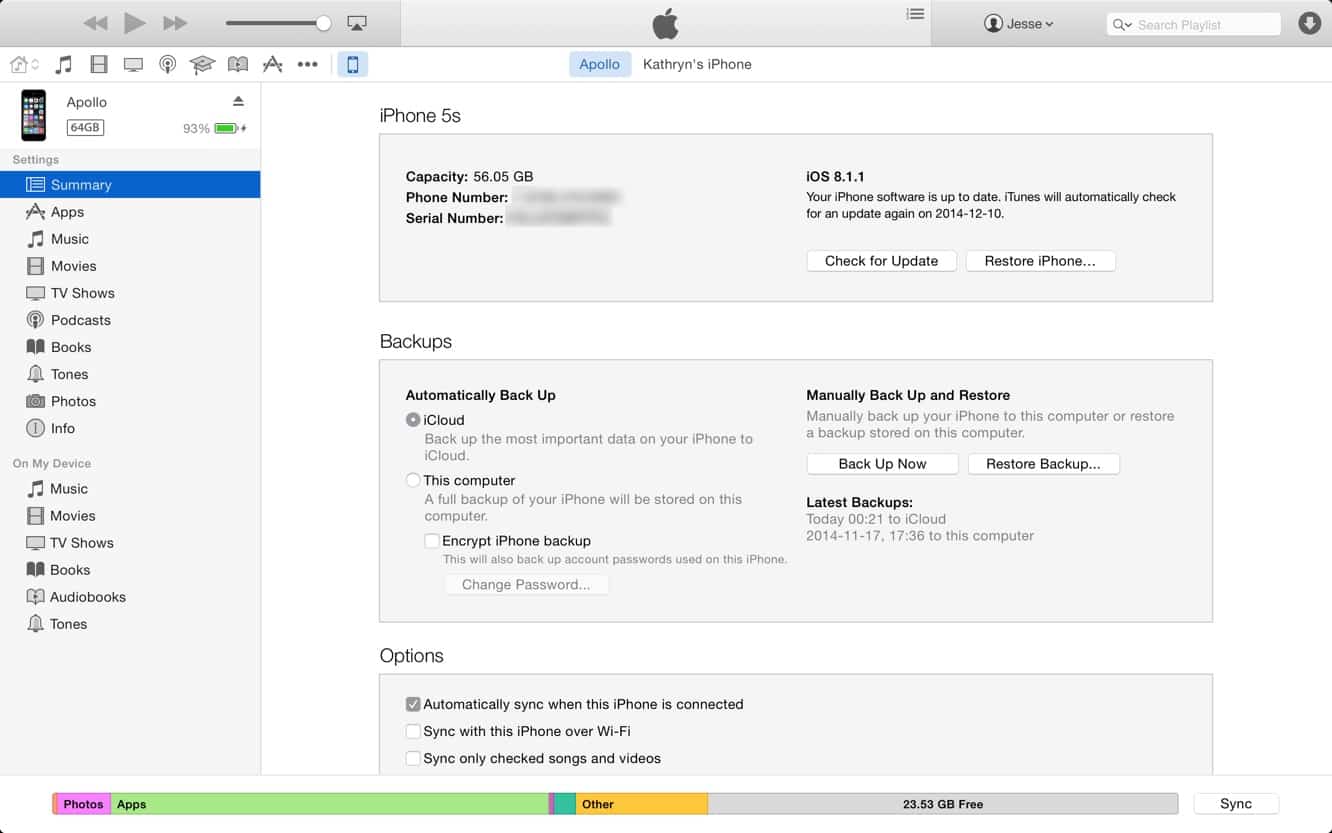Open the iTunes U graduation cap icon
The image size is (1332, 833).
point(202,64)
